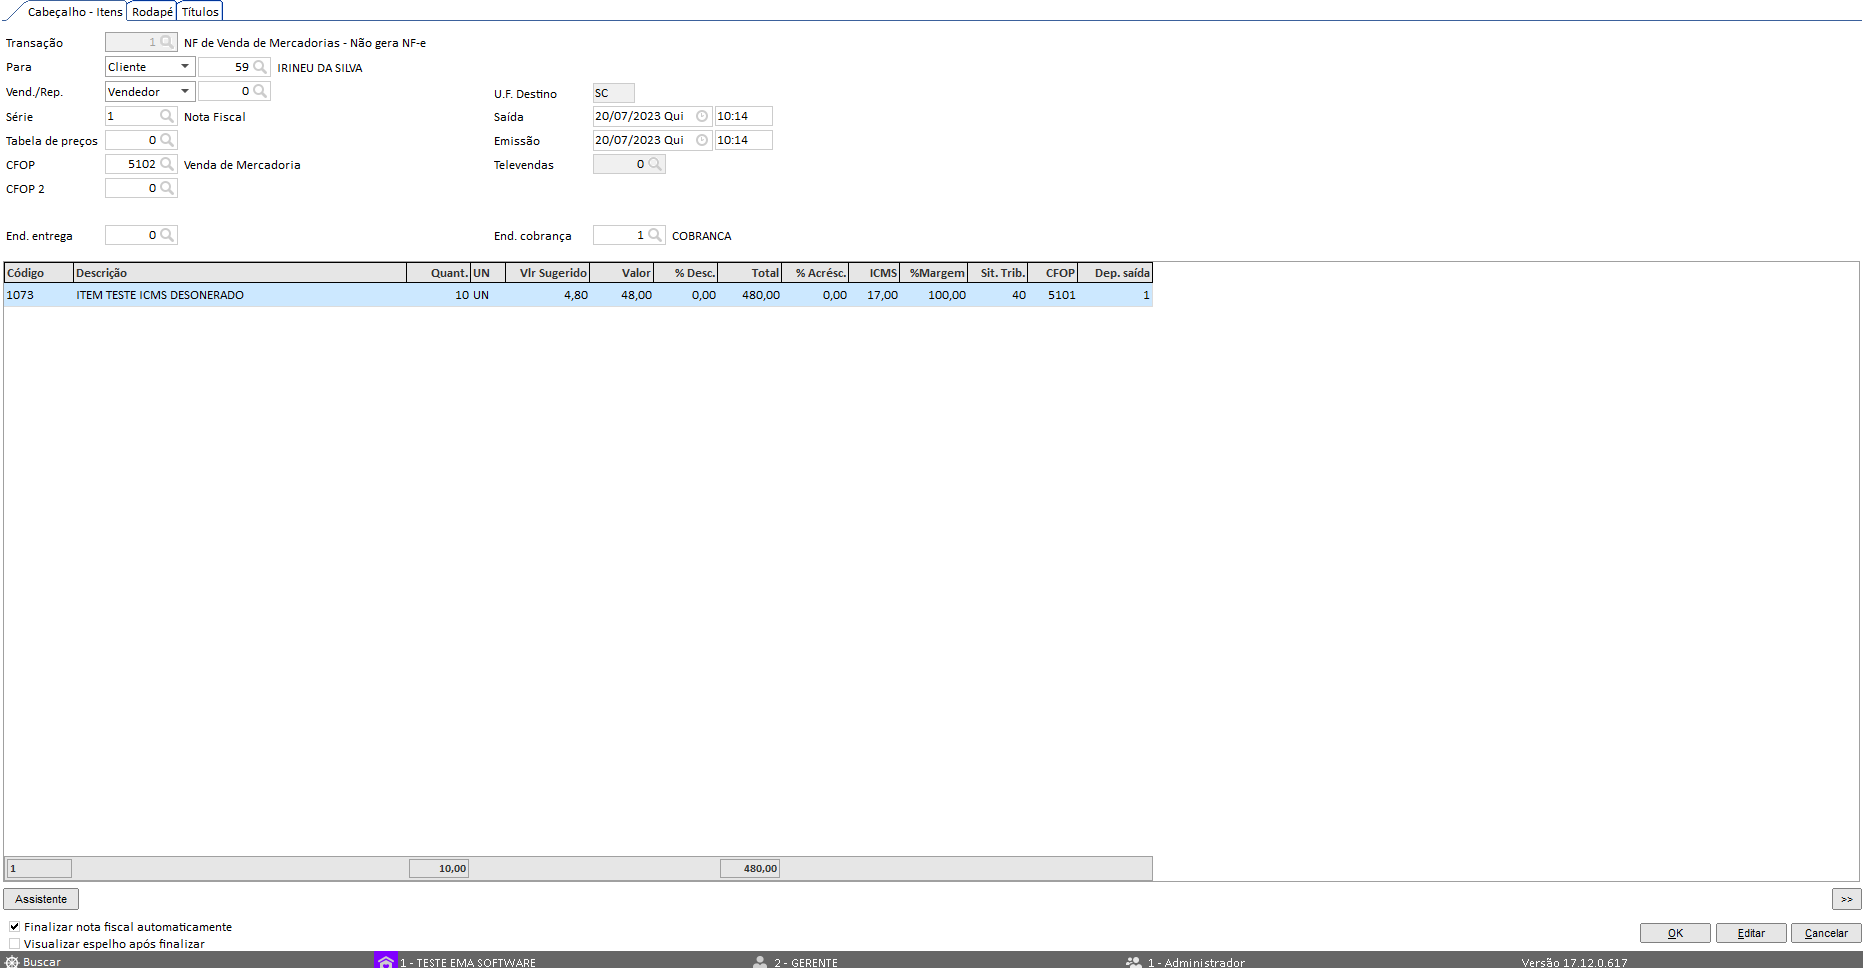The image size is (1863, 968).
Task: Open Vend./Rep. lookup magnifier
Action: 260,91
